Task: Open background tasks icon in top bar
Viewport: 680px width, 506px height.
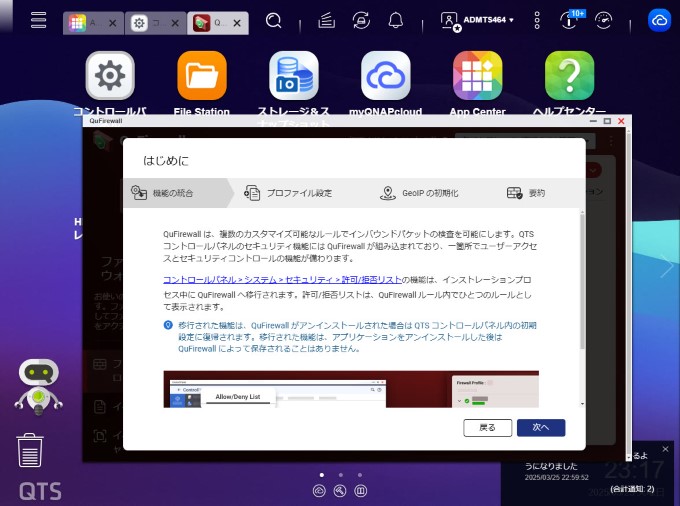Action: click(x=326, y=20)
